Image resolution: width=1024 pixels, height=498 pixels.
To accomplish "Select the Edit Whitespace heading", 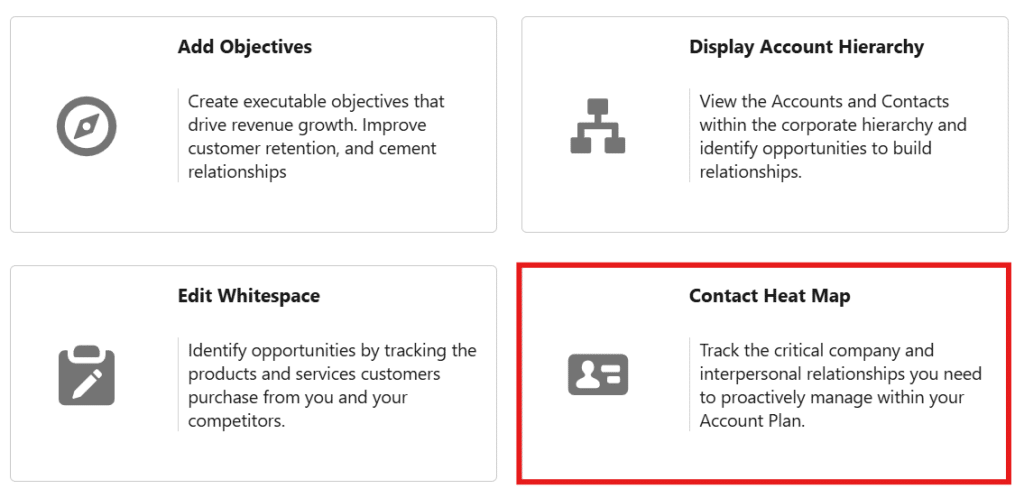I will tap(249, 296).
